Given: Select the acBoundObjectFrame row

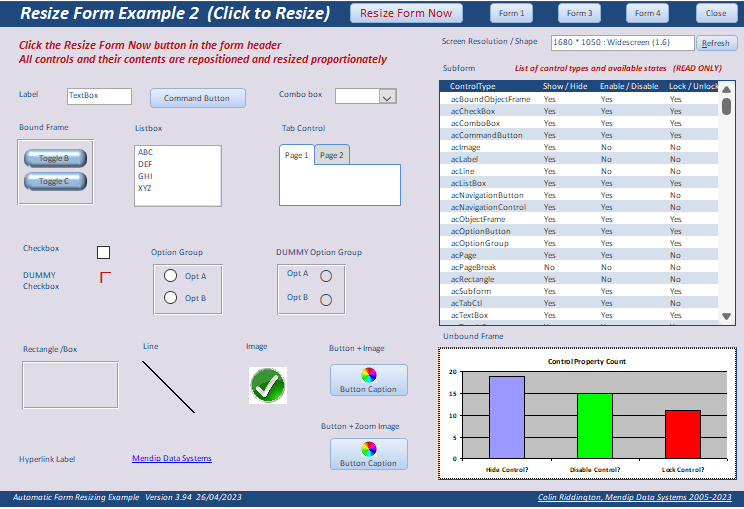Looking at the screenshot, I should 579,99.
